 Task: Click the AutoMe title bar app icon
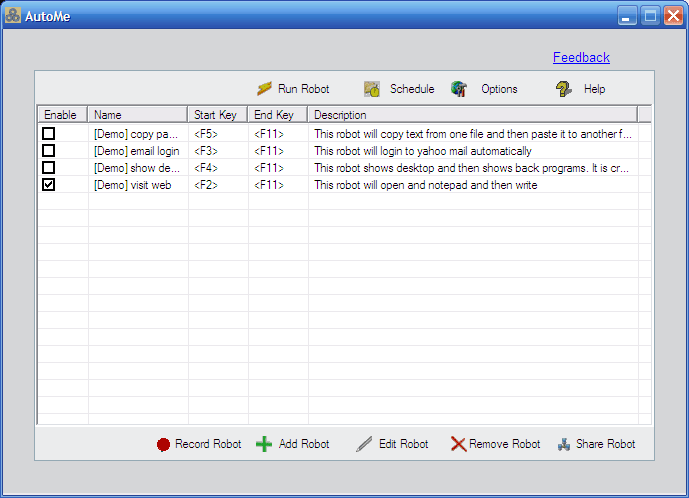pos(13,16)
